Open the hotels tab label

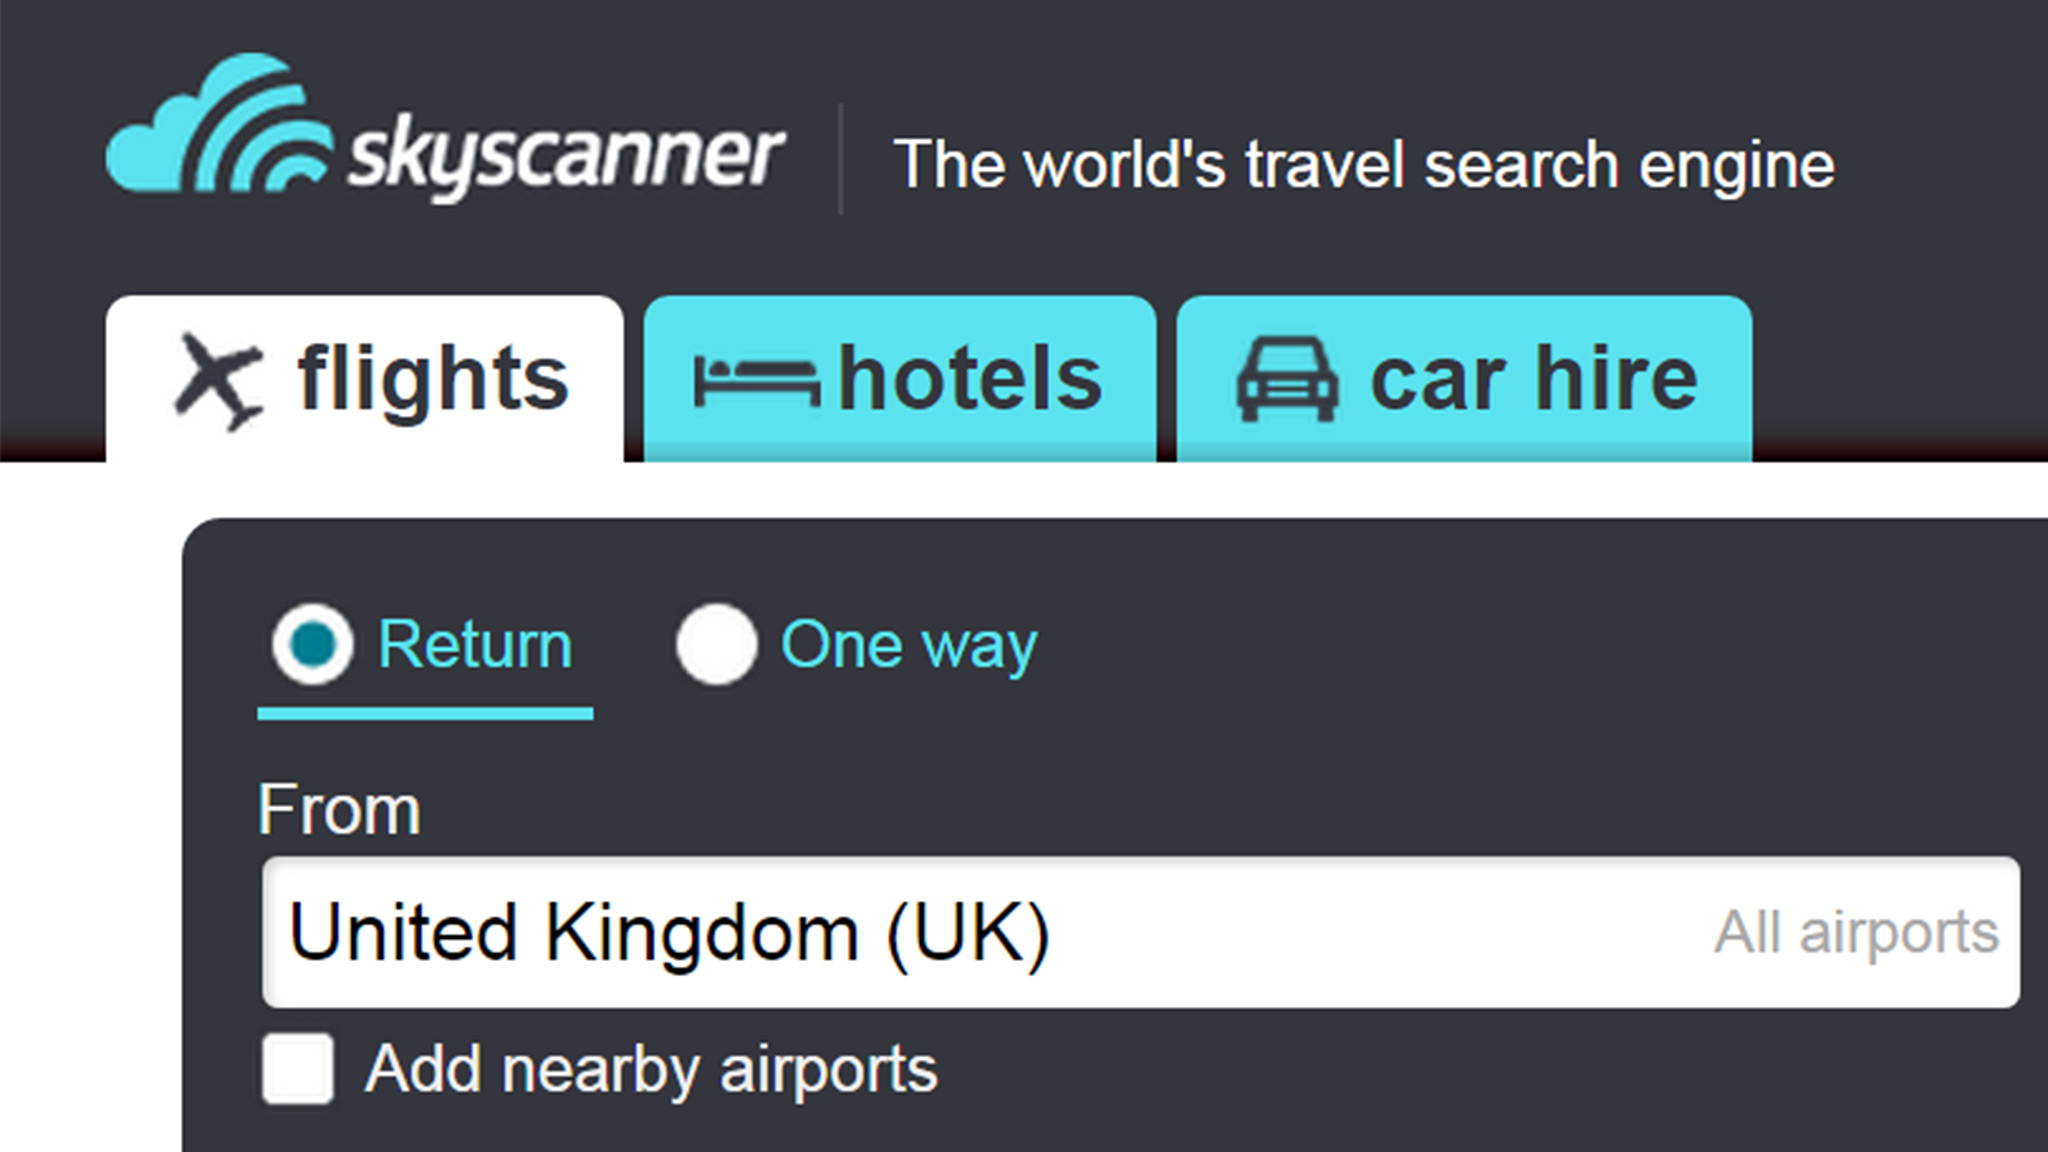[x=969, y=380]
